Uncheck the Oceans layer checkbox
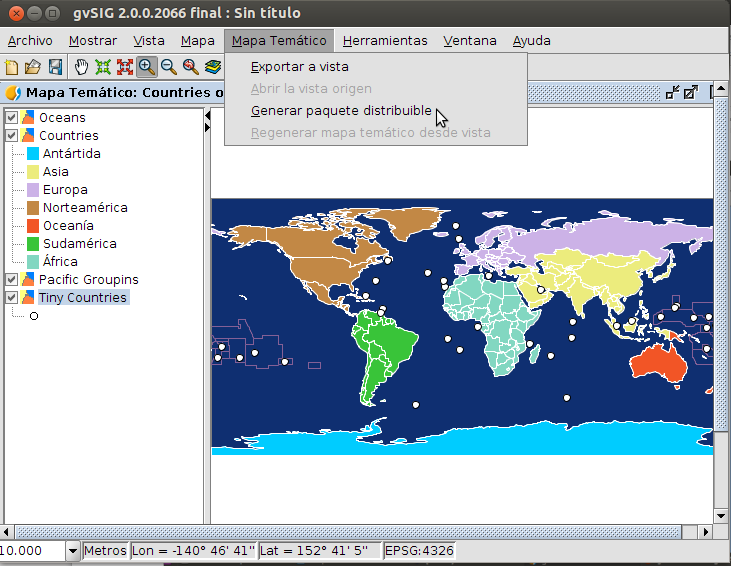Viewport: 731px width, 566px height. pos(12,118)
